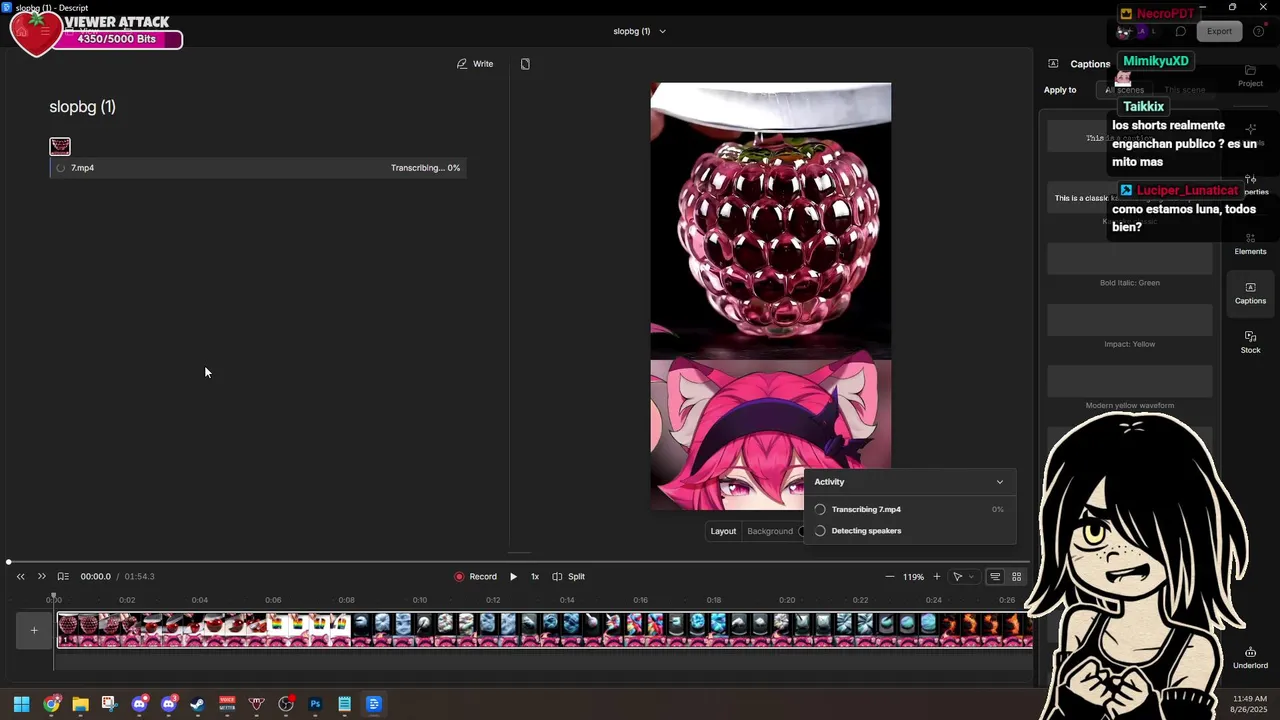Click the playback progress bar knob
1280x720 pixels.
coord(9,562)
